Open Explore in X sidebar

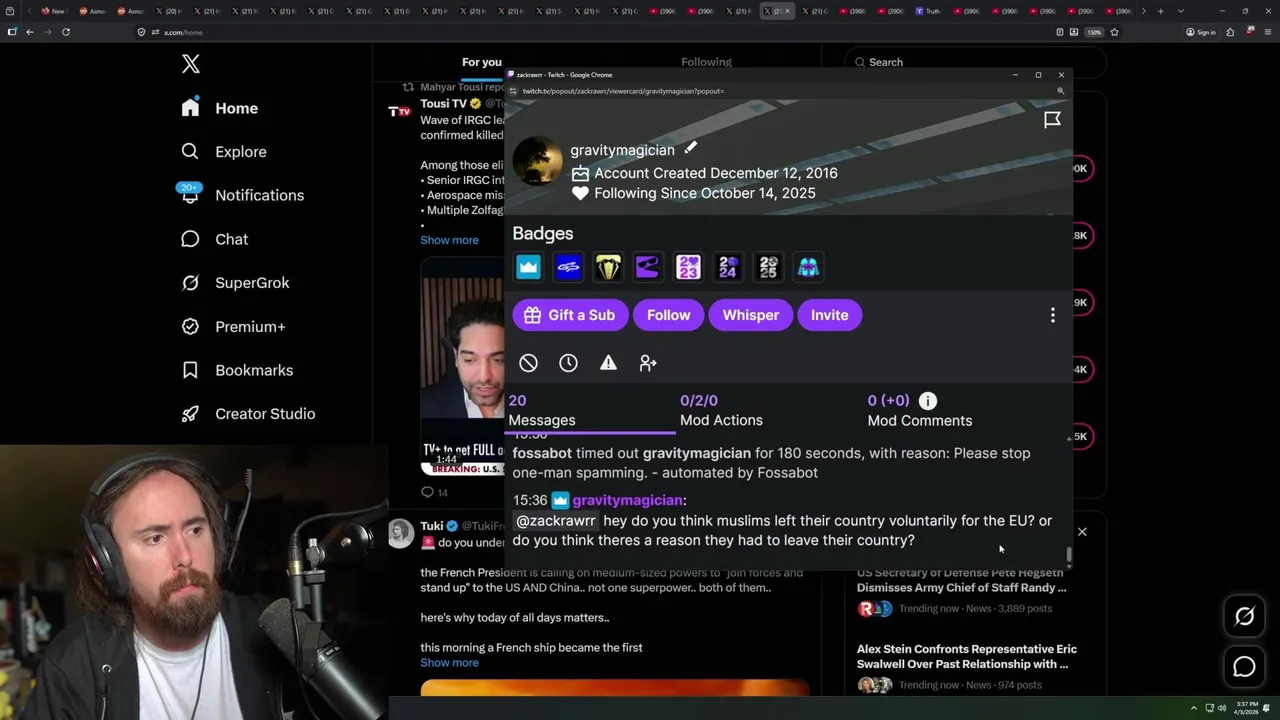(223, 152)
